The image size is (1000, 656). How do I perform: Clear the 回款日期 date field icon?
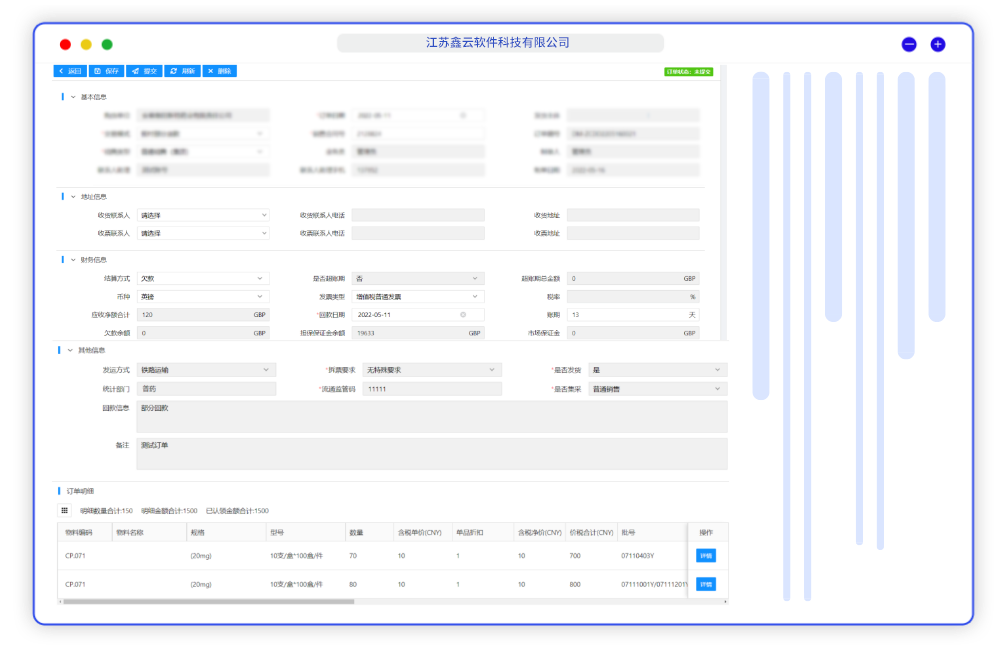tap(463, 315)
